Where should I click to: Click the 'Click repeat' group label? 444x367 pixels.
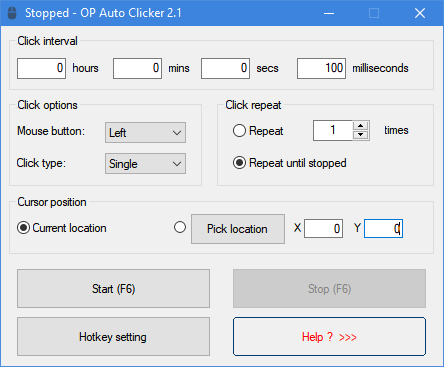(253, 105)
